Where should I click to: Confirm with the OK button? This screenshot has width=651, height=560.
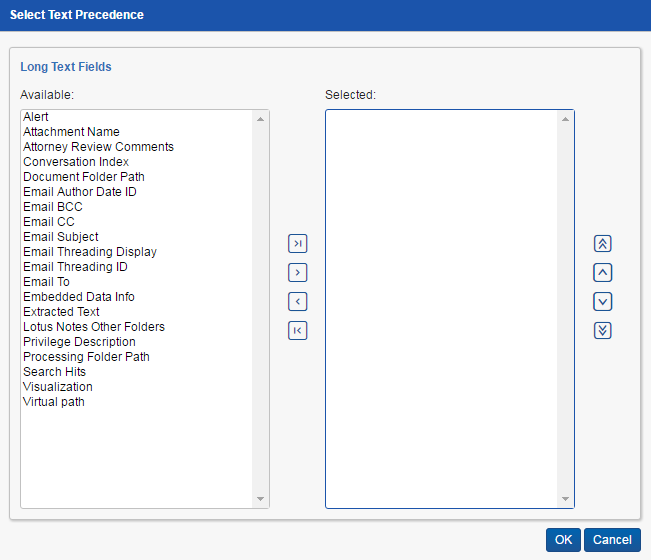(563, 540)
